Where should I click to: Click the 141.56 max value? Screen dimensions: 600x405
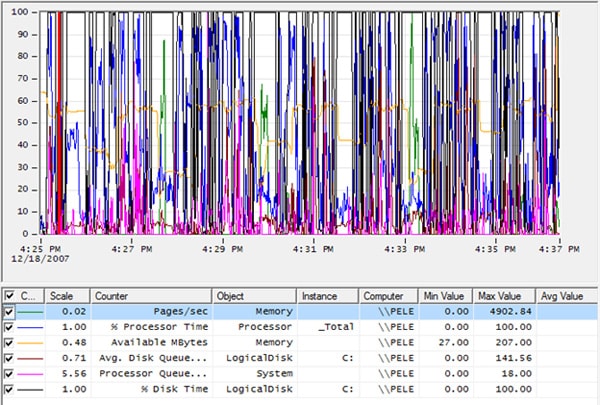[x=514, y=358]
